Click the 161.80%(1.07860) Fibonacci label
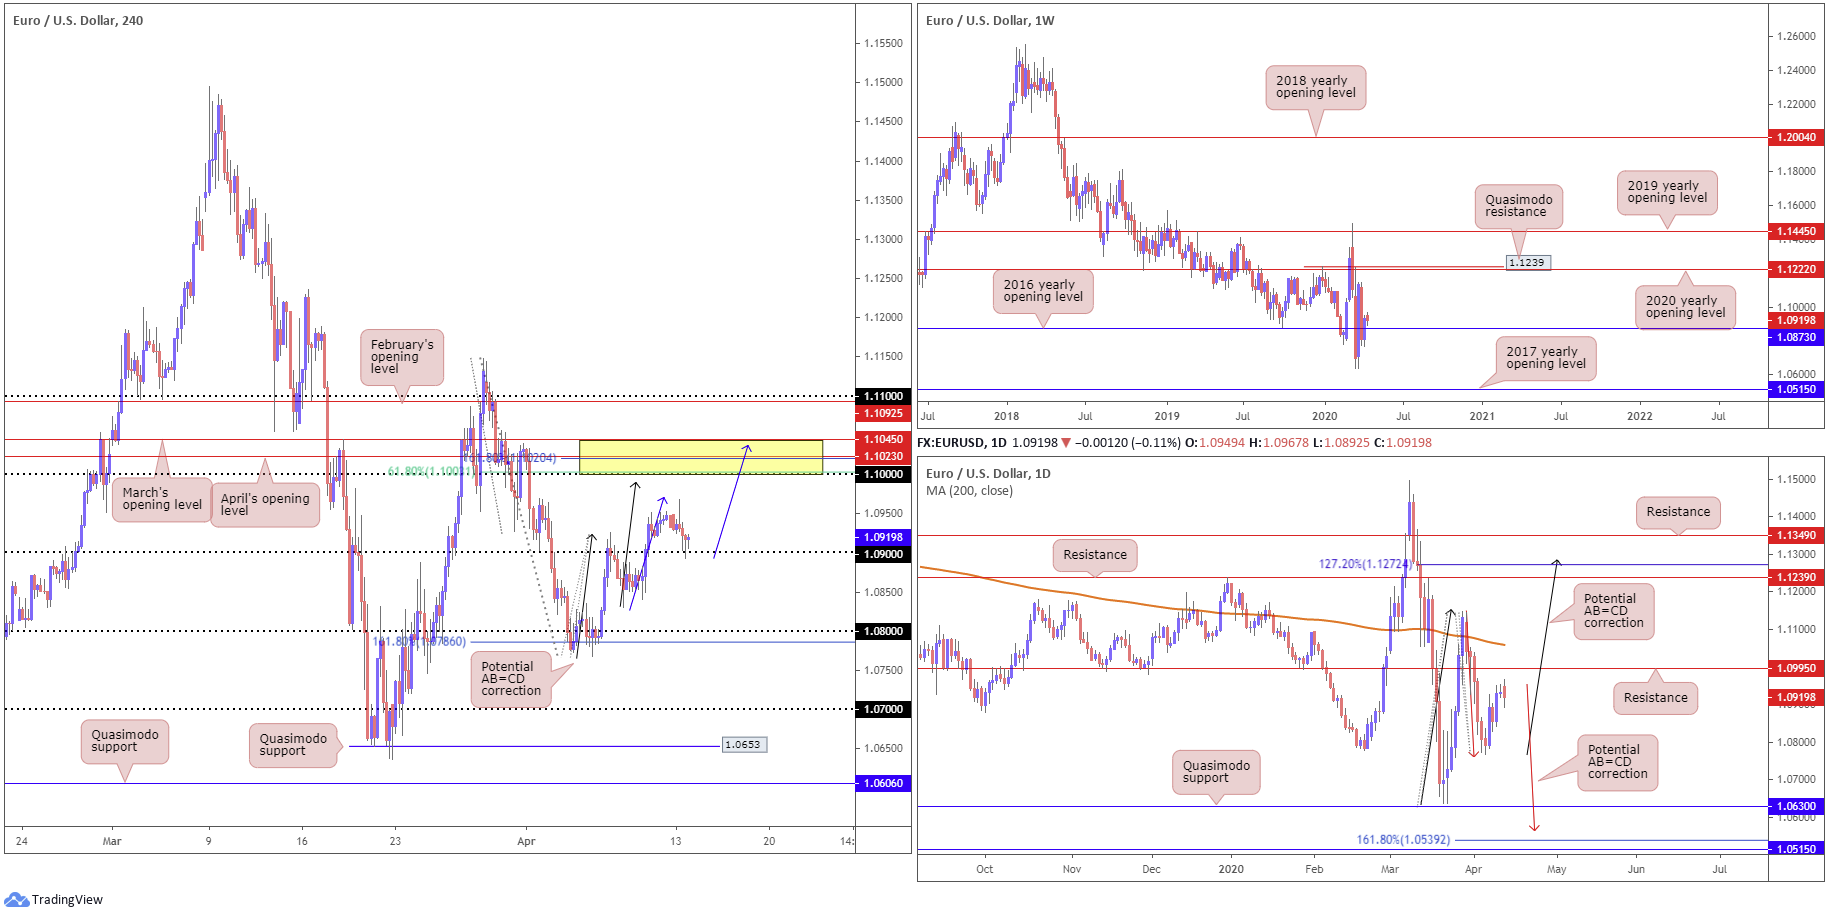Screen dimensions: 1826x911 click(x=419, y=641)
